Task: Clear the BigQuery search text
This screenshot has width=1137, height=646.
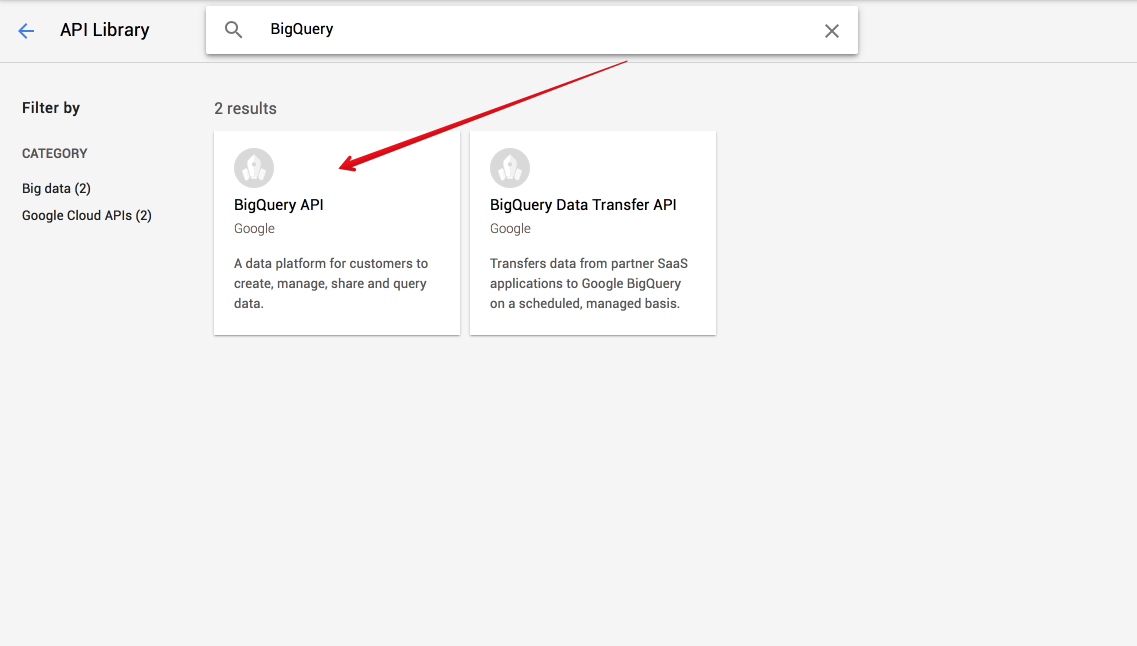Action: [x=832, y=30]
